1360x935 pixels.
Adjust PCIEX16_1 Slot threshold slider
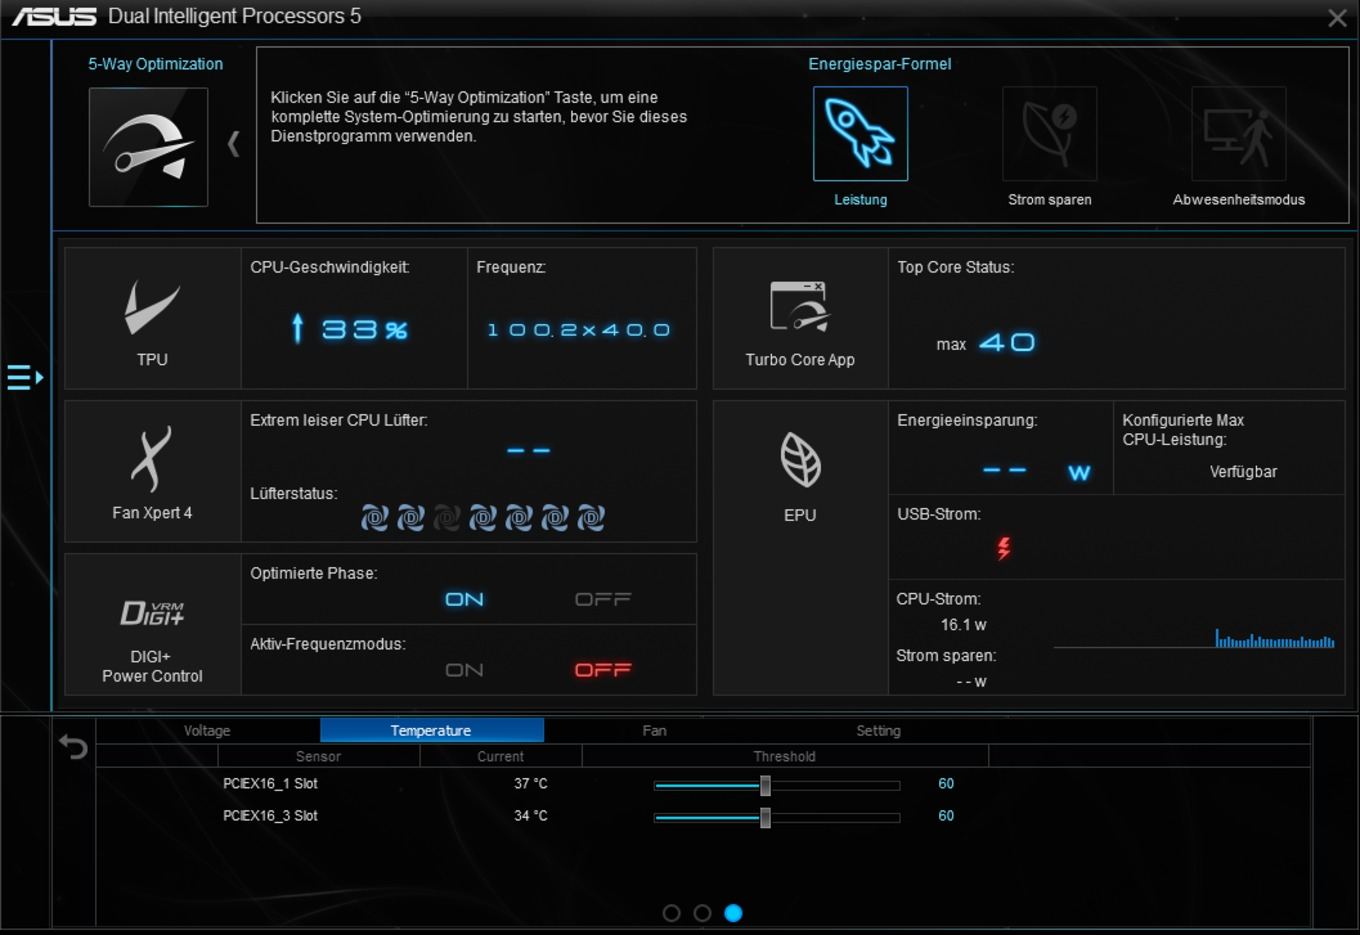(765, 785)
